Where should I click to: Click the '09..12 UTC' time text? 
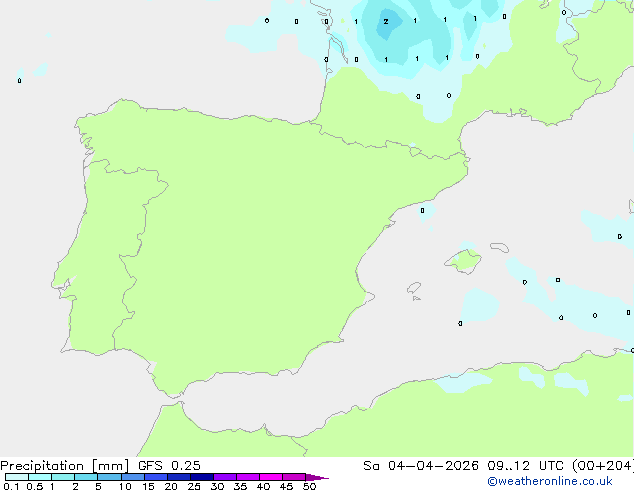pos(525,466)
